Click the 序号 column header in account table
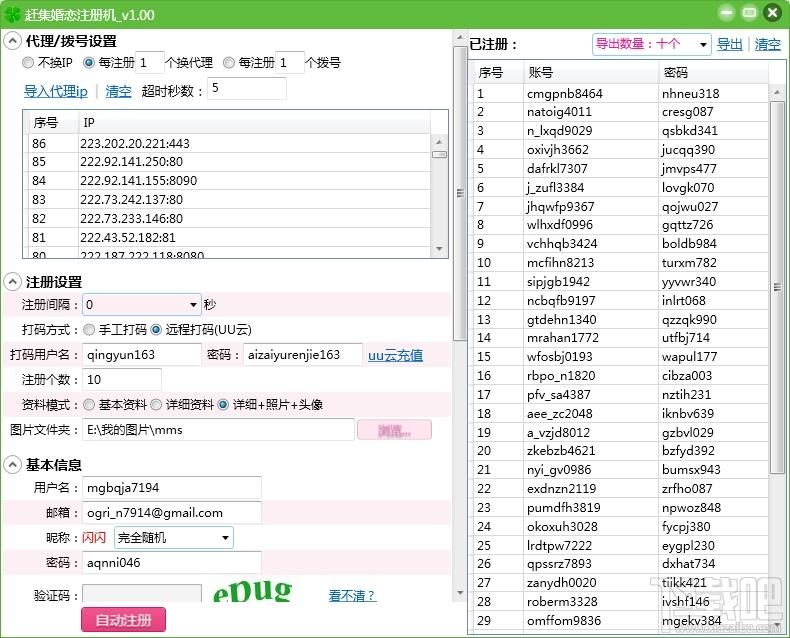 [496, 73]
